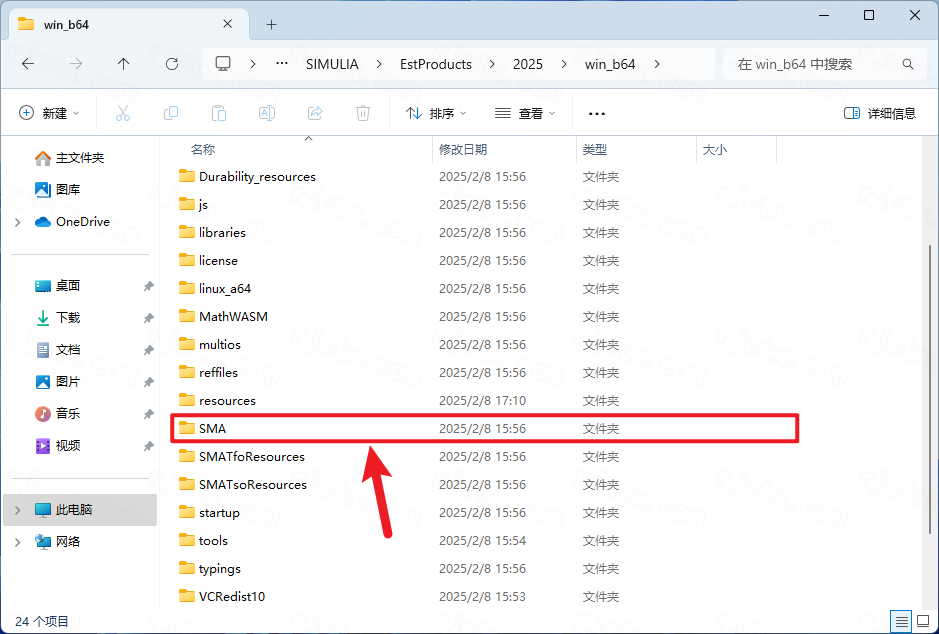Go back to previous folder
Viewport: 939px width, 634px height.
point(28,64)
